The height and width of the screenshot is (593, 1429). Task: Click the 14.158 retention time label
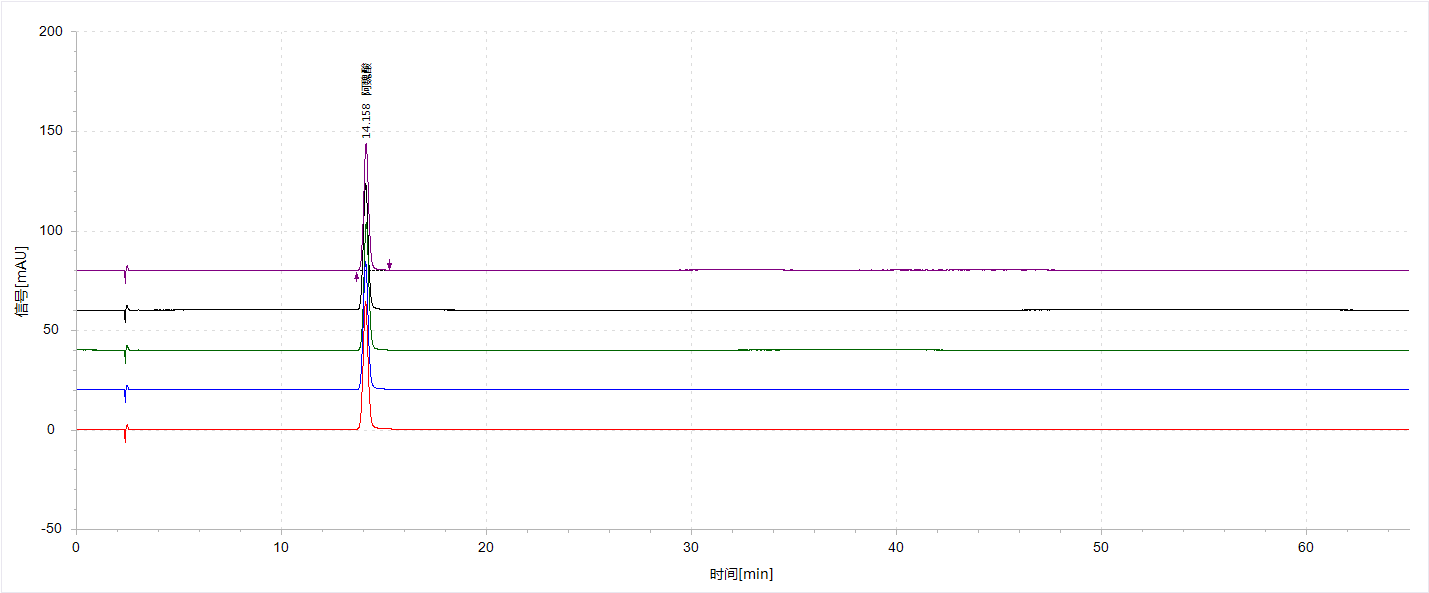(366, 120)
